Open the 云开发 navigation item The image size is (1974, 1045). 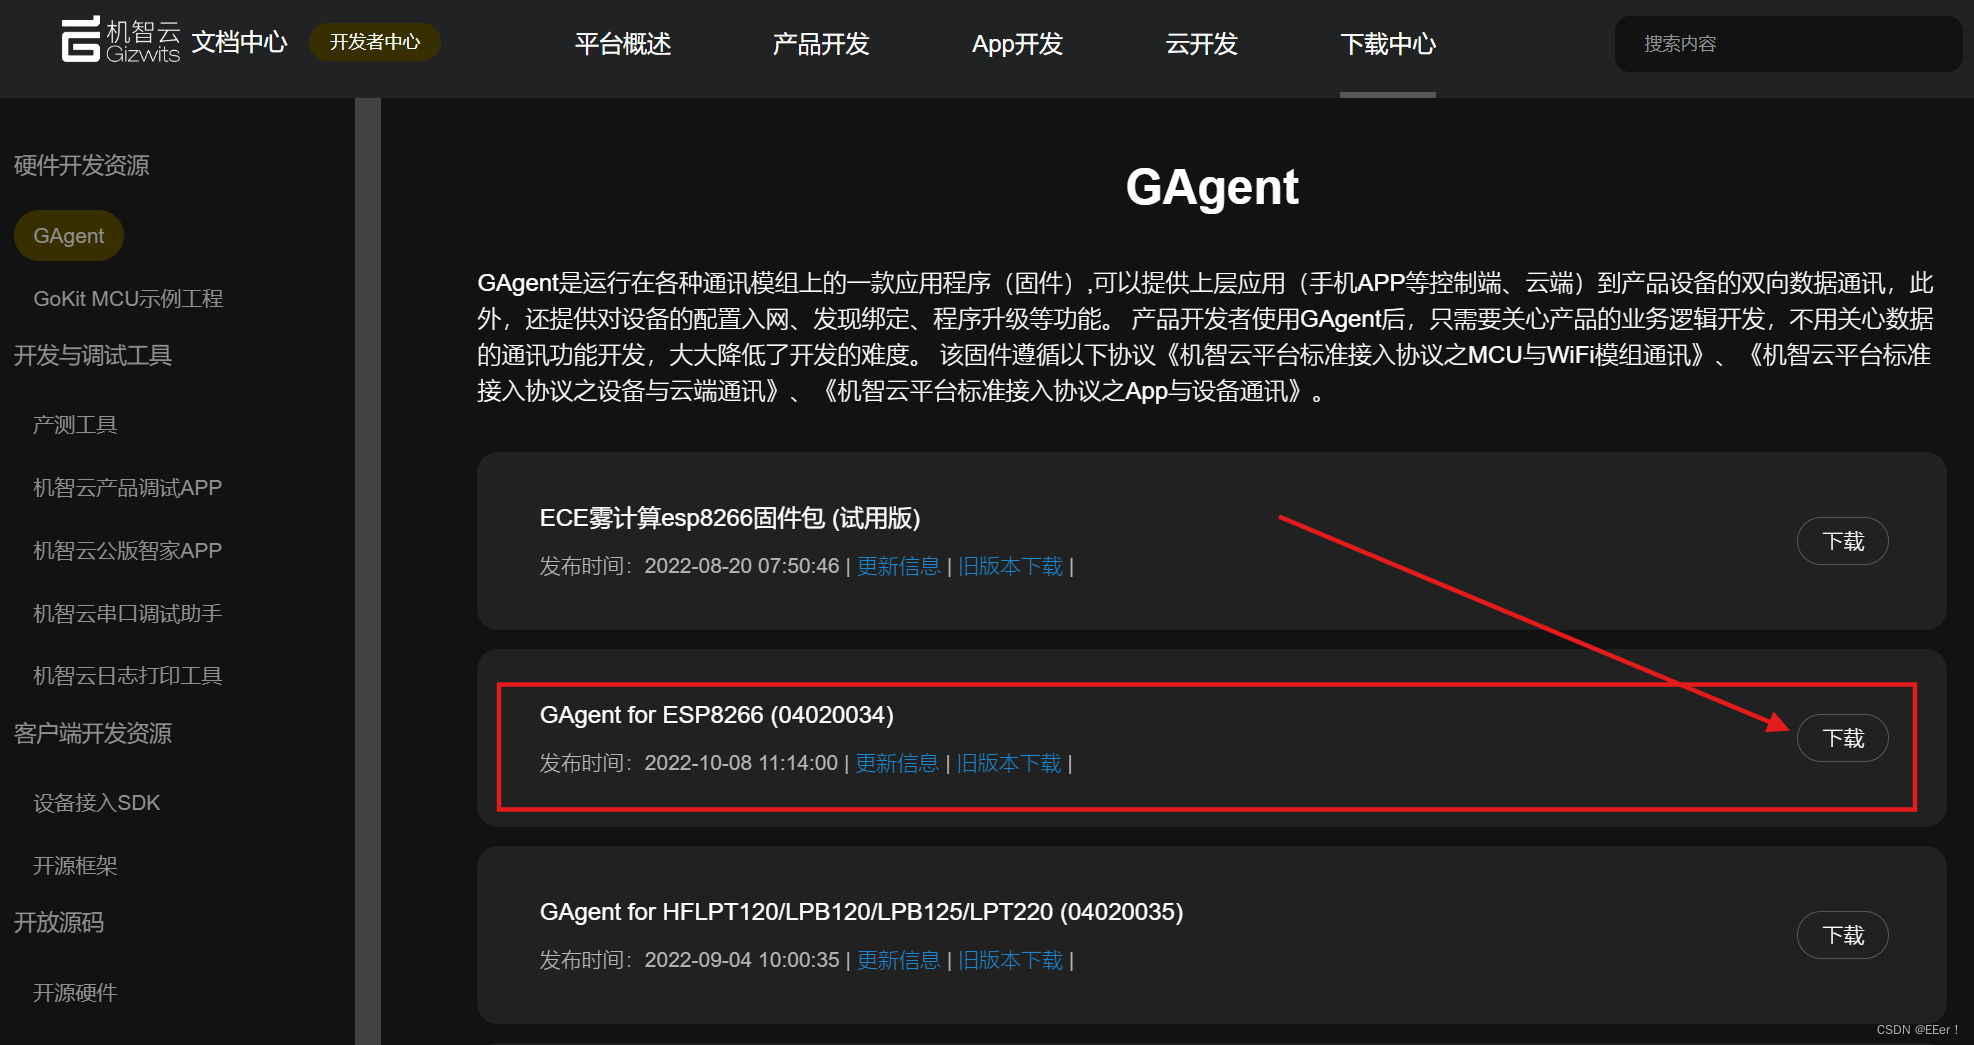coord(1202,44)
